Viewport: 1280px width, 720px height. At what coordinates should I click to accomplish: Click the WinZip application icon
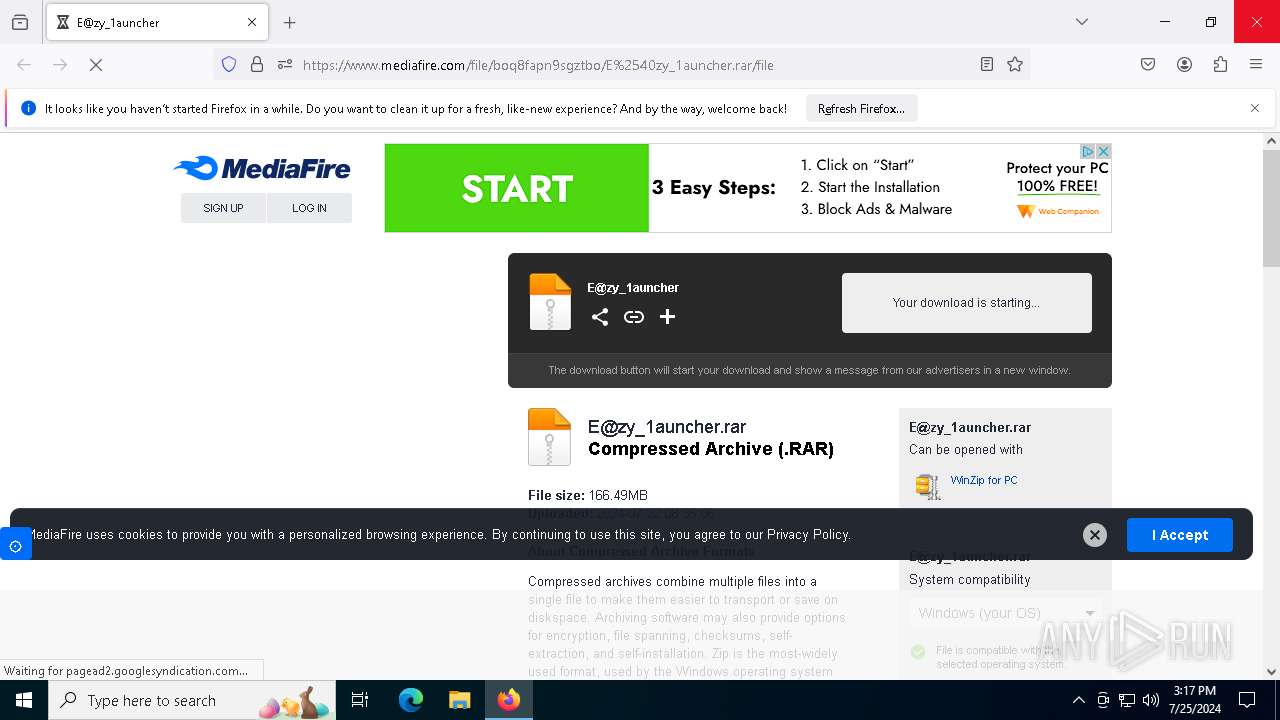928,486
